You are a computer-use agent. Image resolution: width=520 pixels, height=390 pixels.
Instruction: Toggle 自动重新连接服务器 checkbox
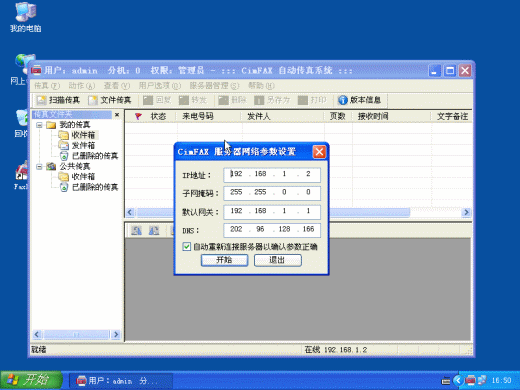coord(187,247)
